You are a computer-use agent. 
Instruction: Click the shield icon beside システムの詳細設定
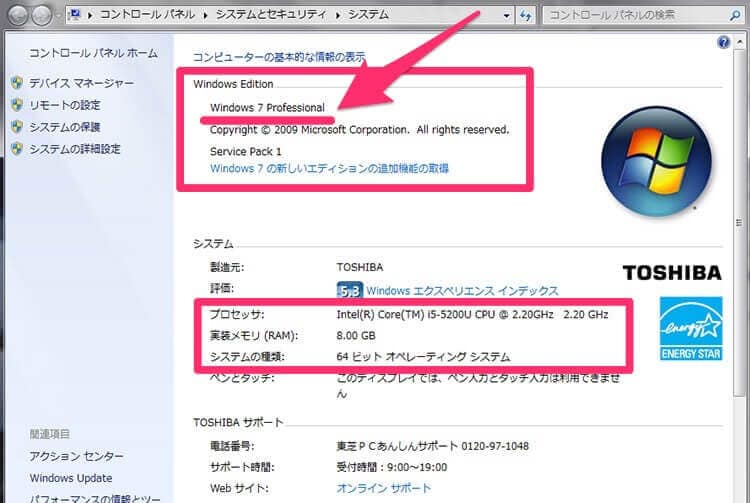point(17,149)
